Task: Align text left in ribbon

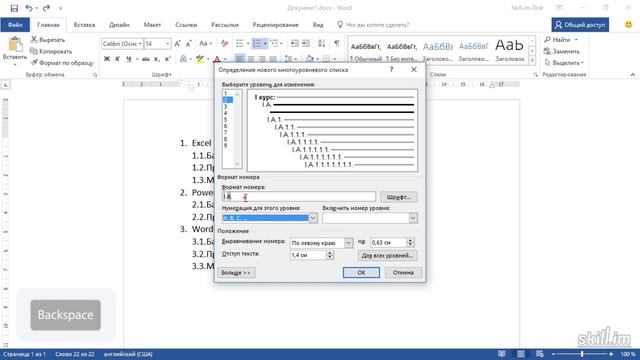Action: tap(240, 59)
